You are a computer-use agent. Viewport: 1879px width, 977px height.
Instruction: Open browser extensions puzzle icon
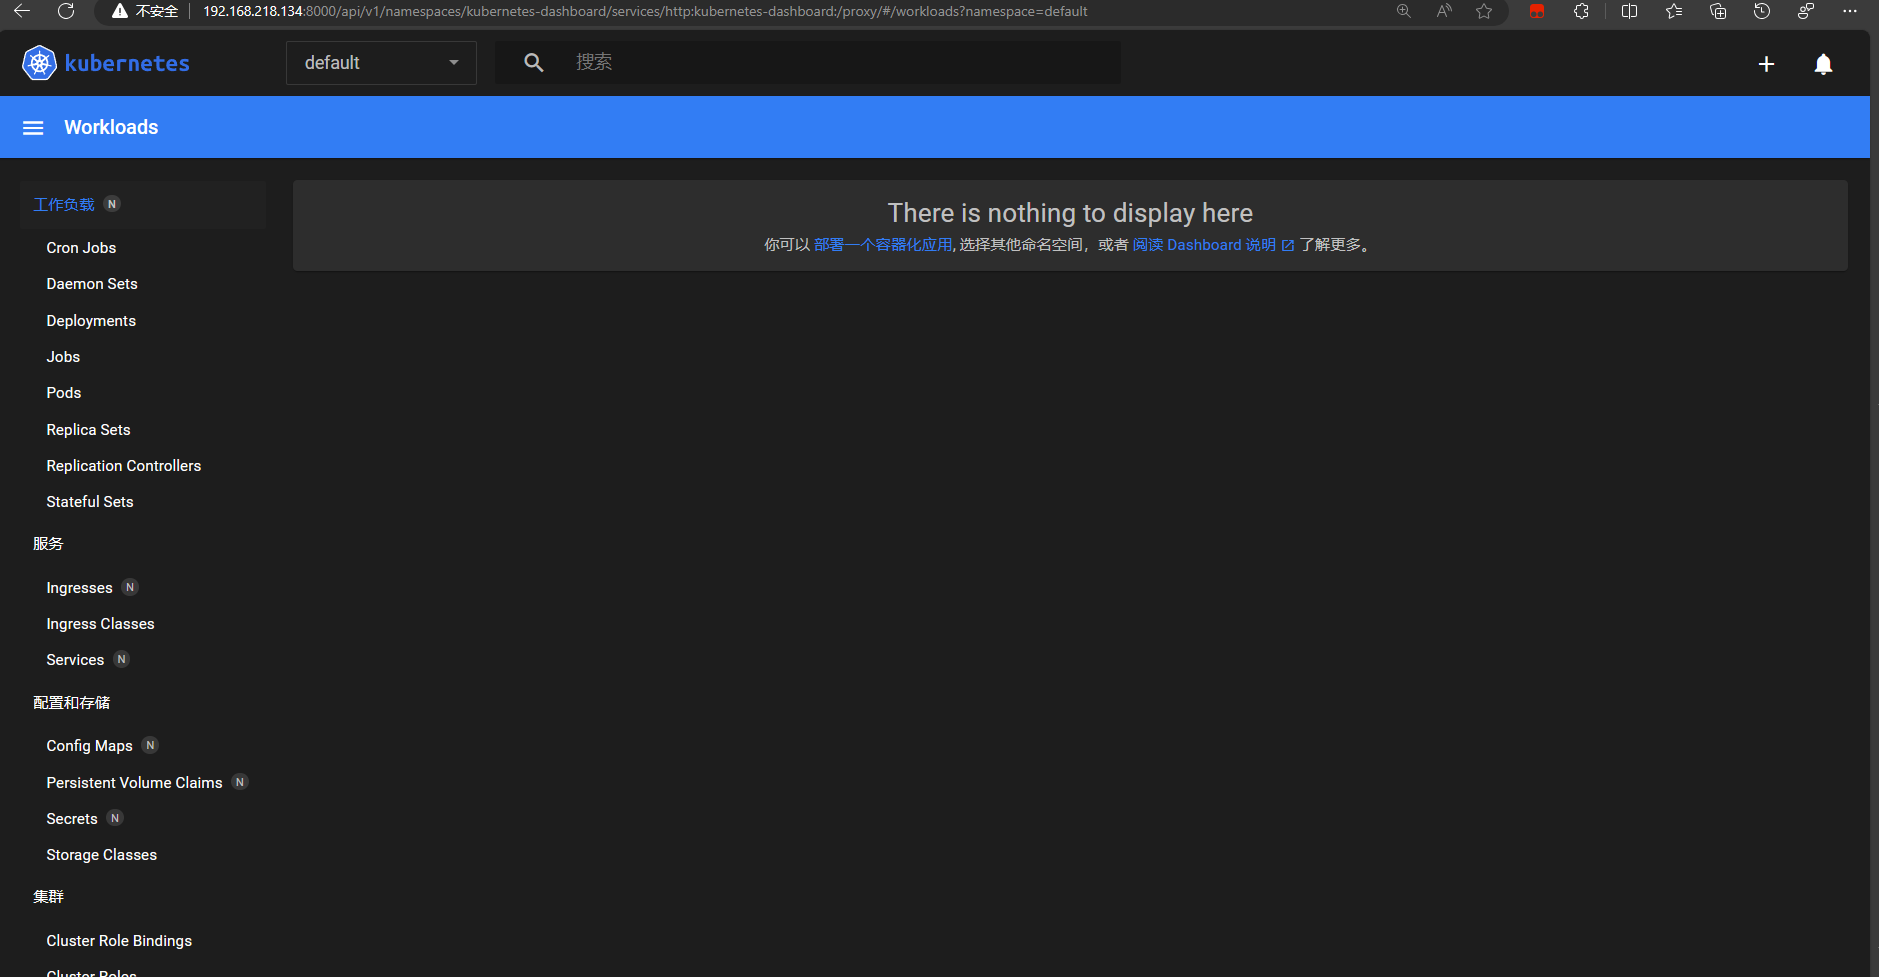[1581, 11]
